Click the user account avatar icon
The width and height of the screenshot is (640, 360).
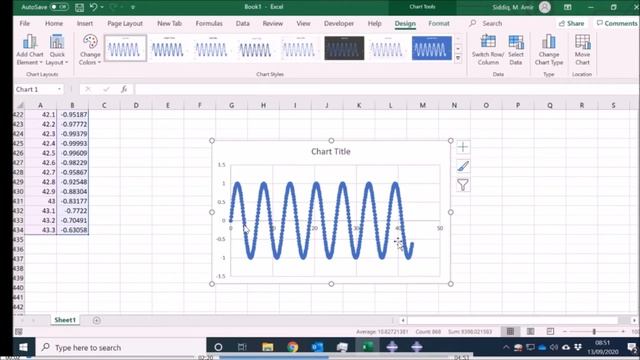tap(545, 7)
